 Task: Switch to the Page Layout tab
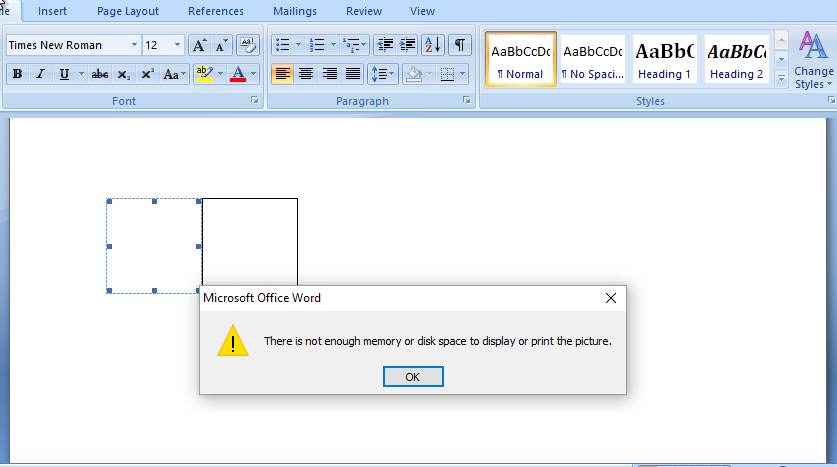click(x=127, y=11)
